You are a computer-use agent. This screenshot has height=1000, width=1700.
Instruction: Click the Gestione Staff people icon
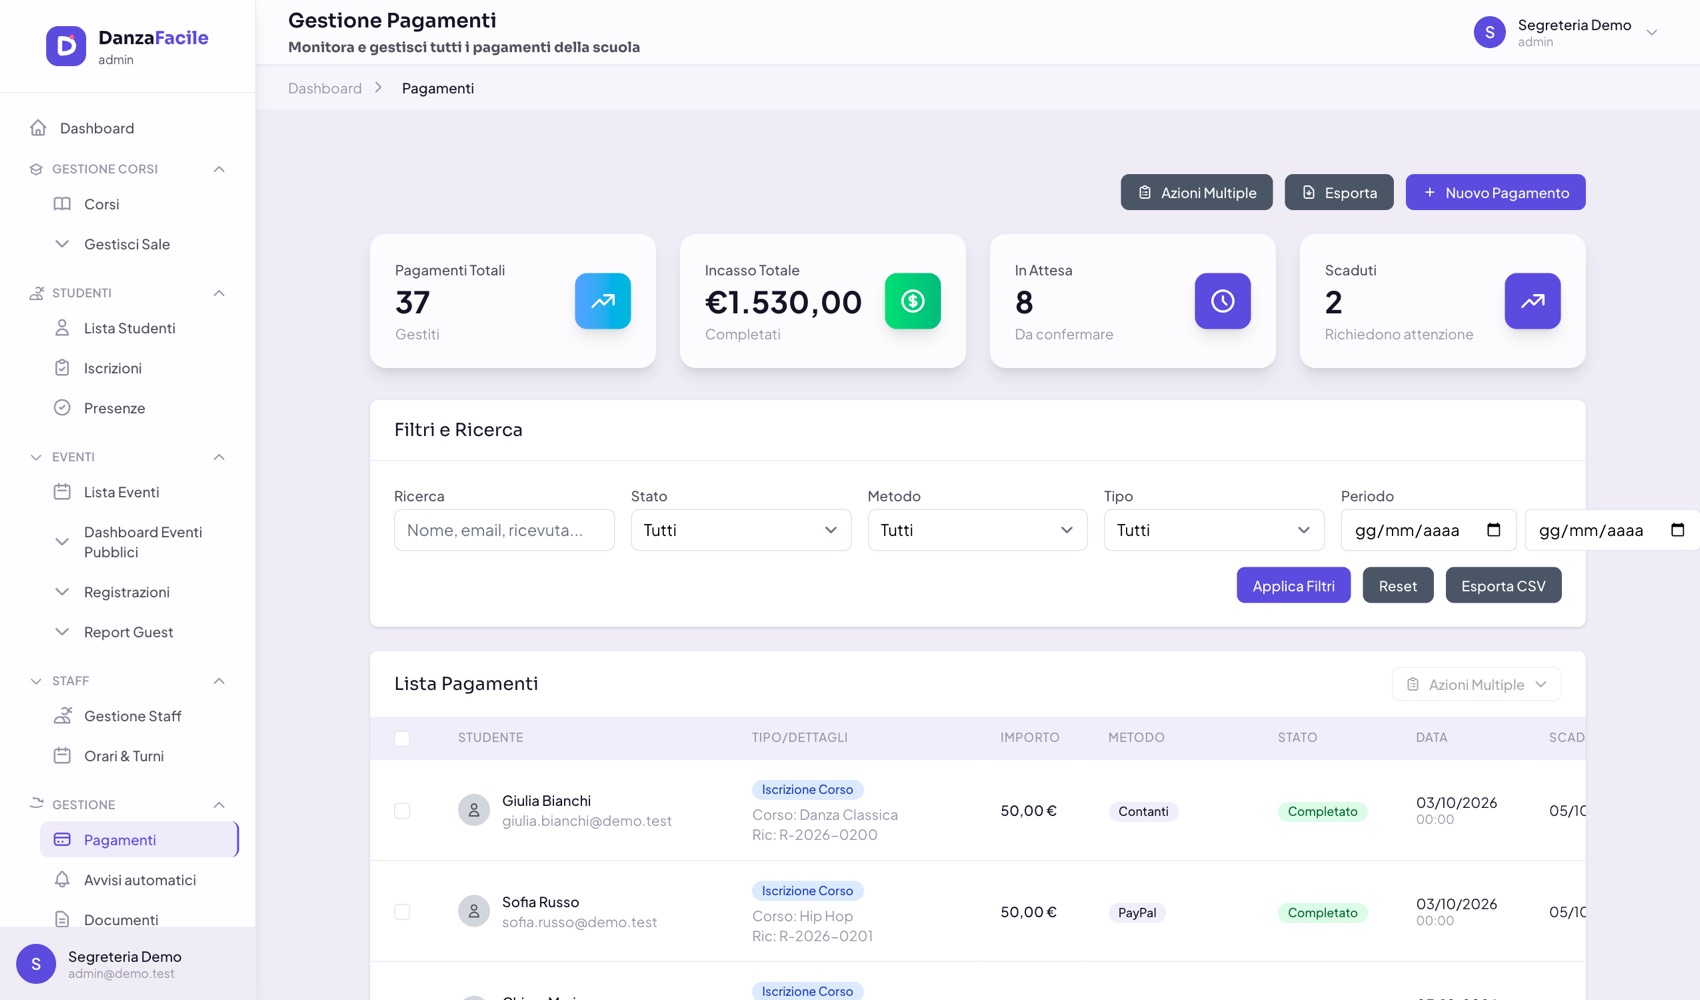coord(62,716)
